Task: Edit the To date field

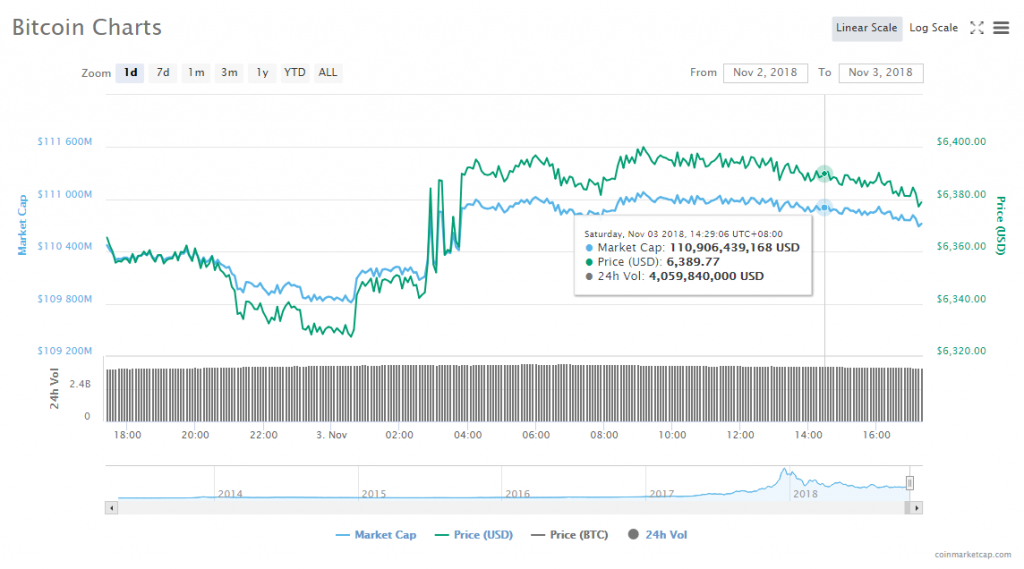Action: (x=881, y=73)
